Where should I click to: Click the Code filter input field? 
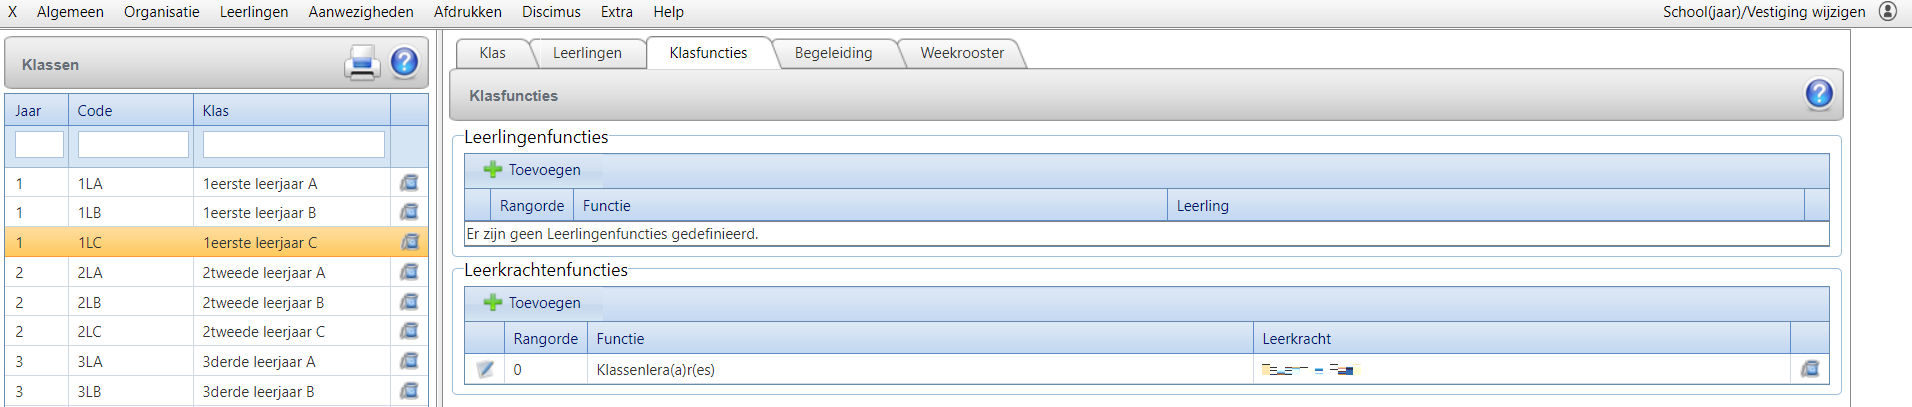tap(133, 144)
